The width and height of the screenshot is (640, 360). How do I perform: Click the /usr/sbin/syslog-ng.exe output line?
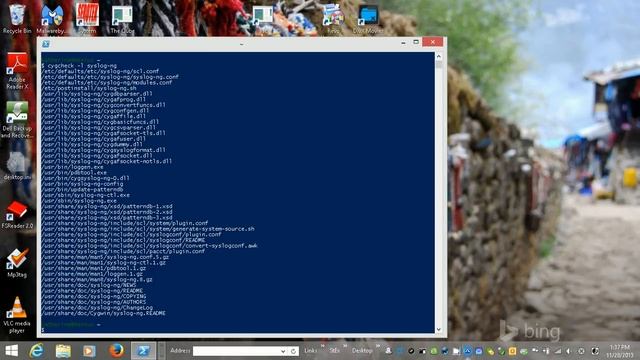[79, 201]
